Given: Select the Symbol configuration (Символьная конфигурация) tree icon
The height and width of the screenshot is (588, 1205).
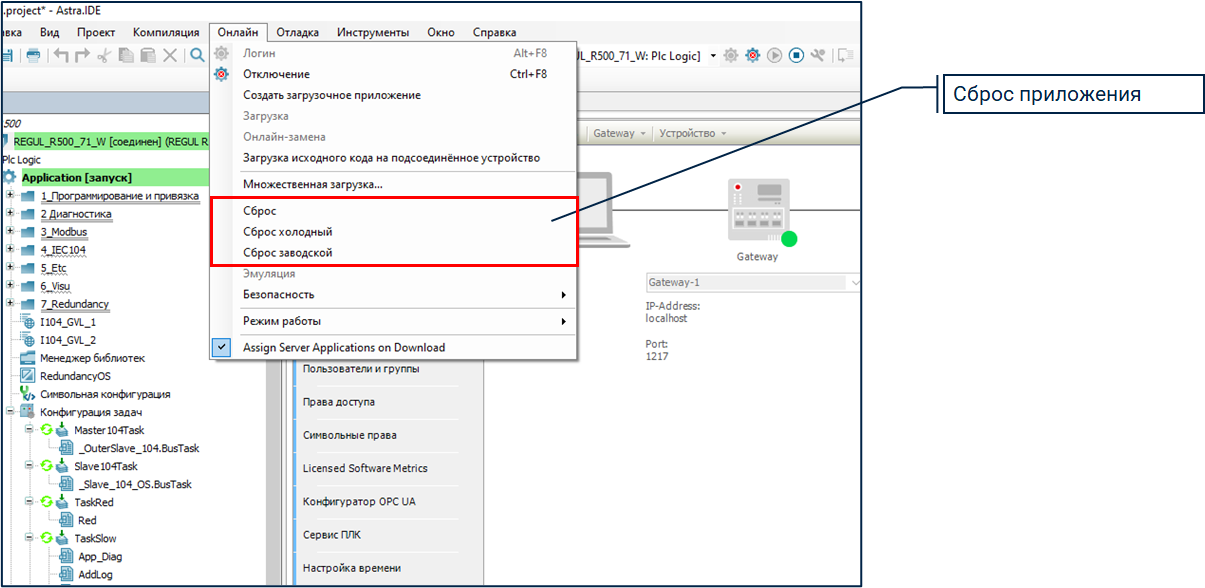Looking at the screenshot, I should tap(27, 394).
